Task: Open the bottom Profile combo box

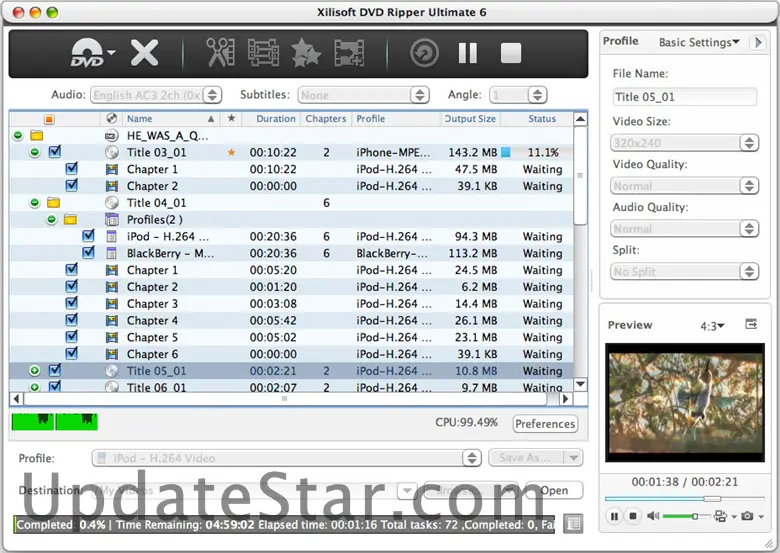Action: point(286,458)
